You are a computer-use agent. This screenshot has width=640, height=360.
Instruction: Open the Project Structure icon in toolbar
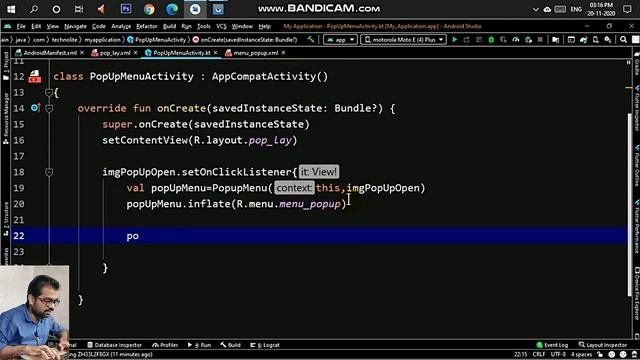tap(556, 40)
